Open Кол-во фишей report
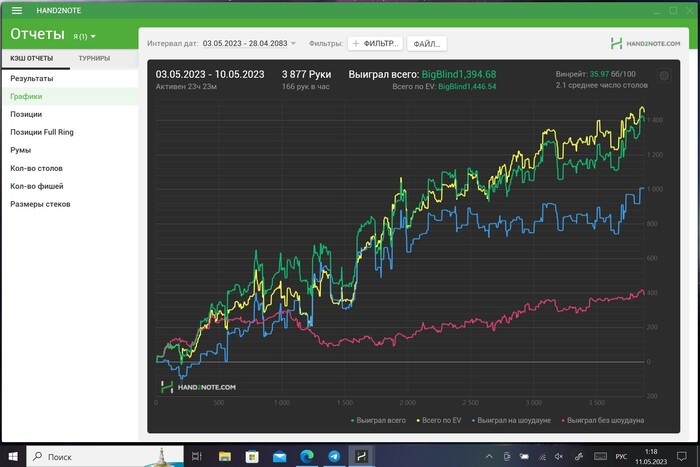 (x=70, y=186)
